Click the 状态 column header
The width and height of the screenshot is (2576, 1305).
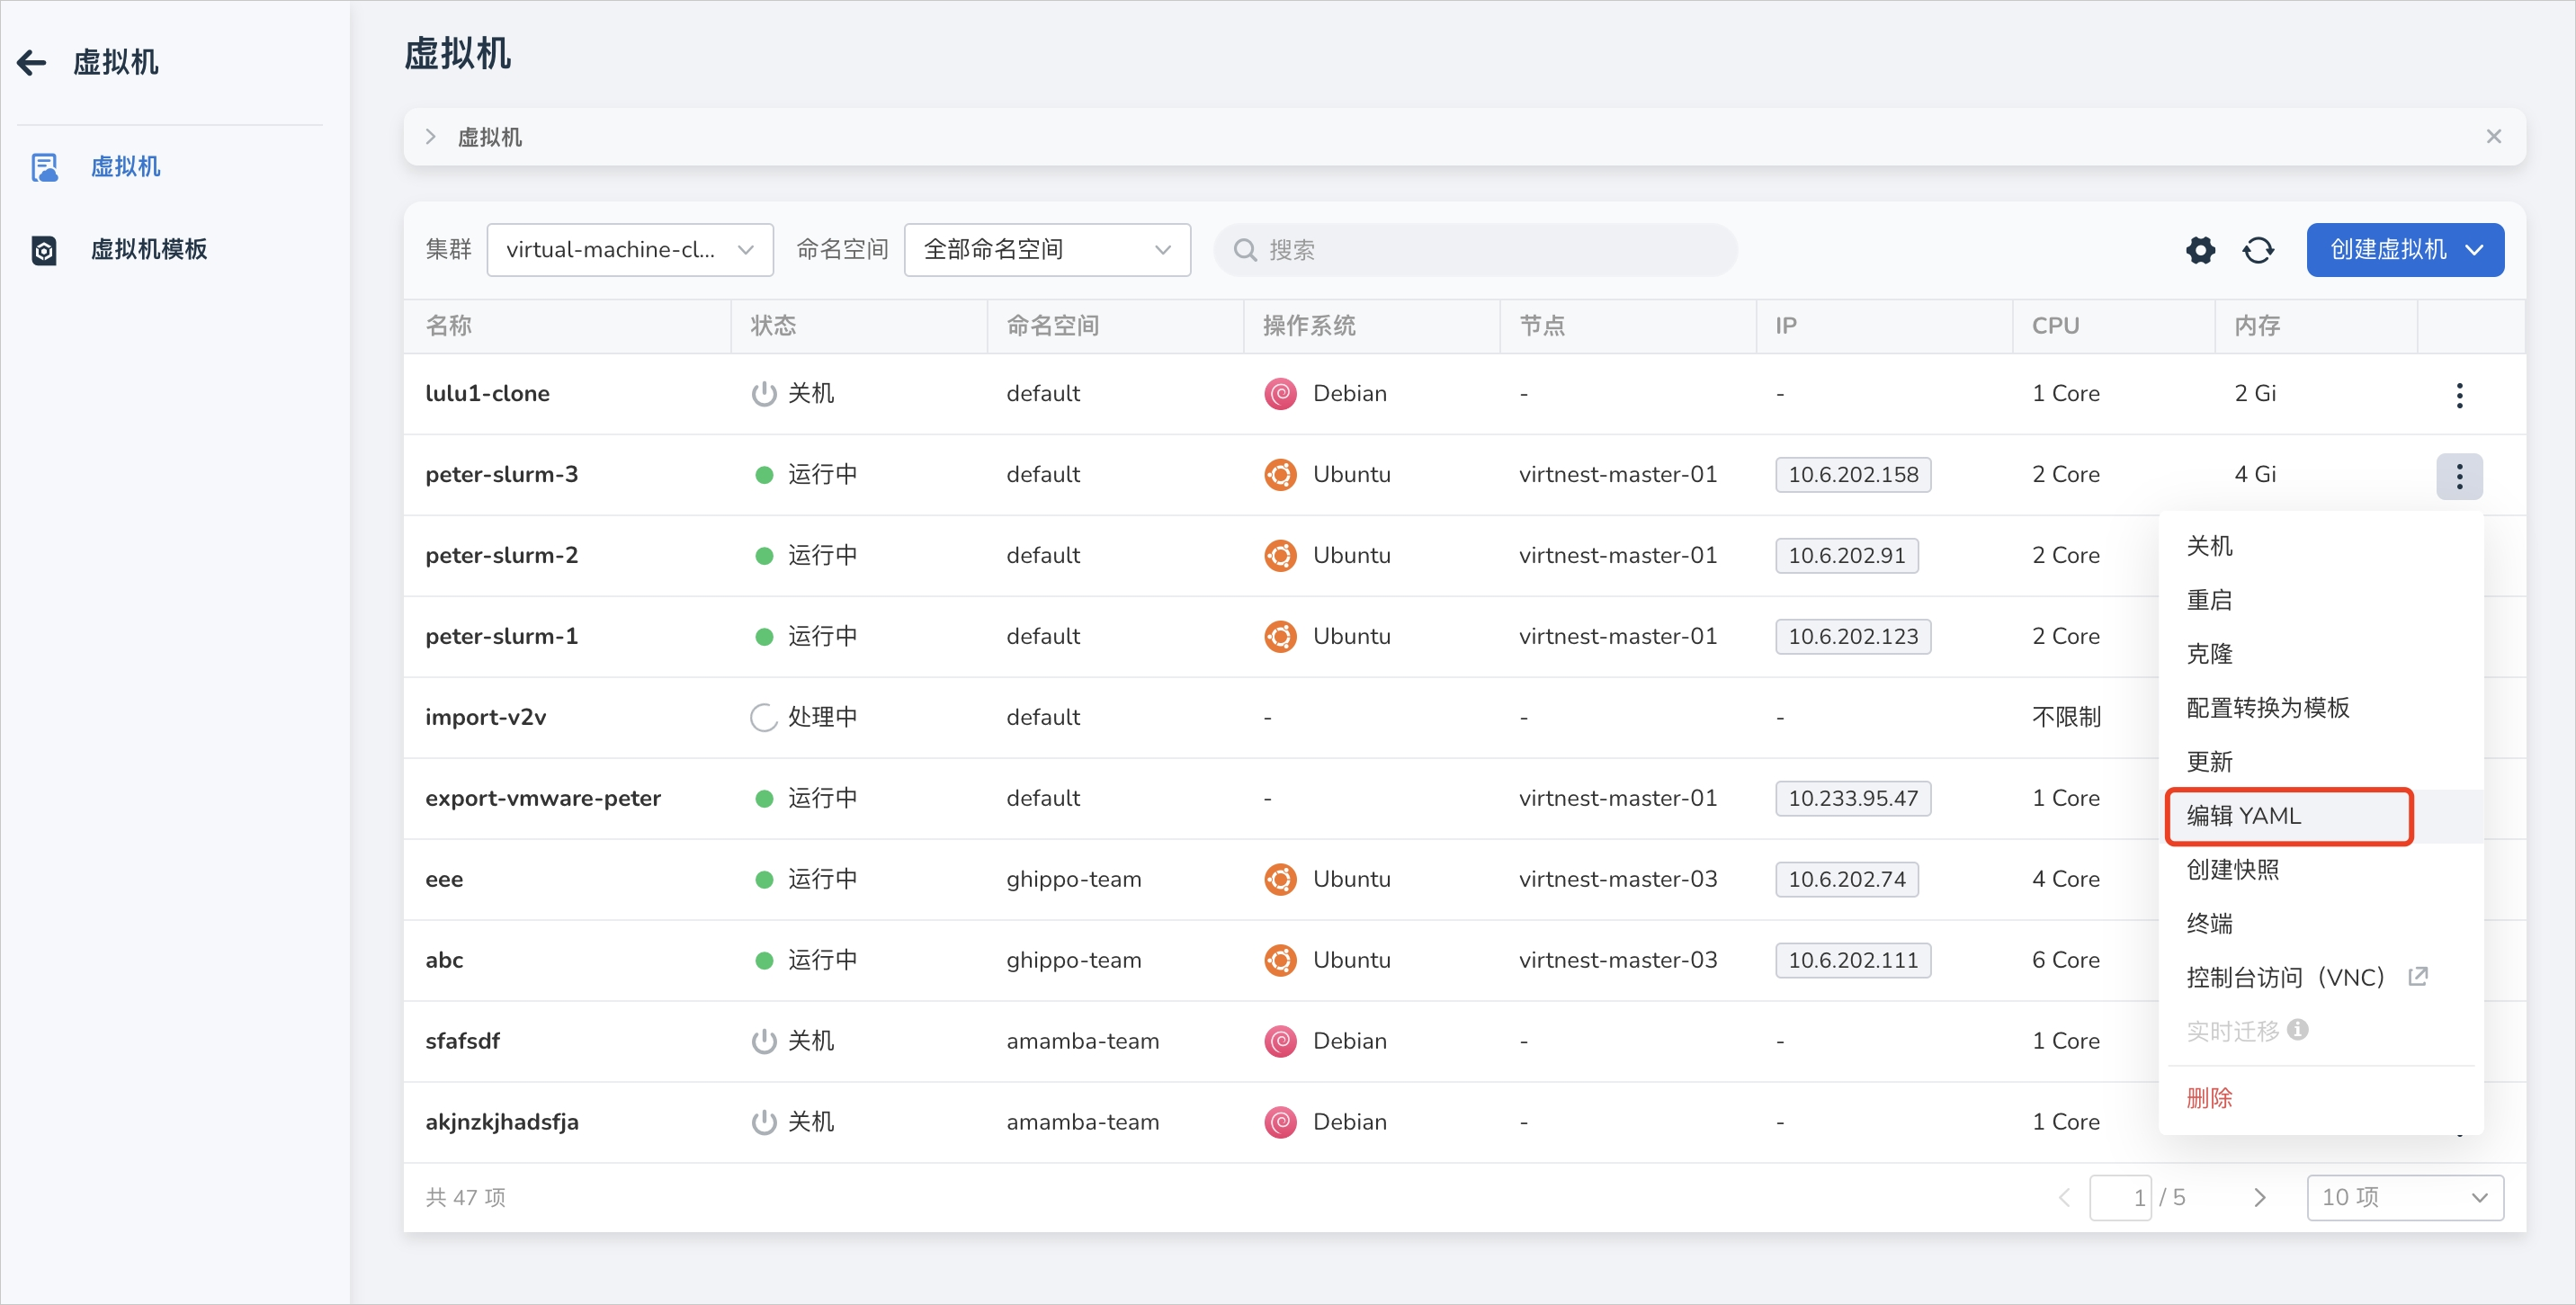pyautogui.click(x=773, y=326)
